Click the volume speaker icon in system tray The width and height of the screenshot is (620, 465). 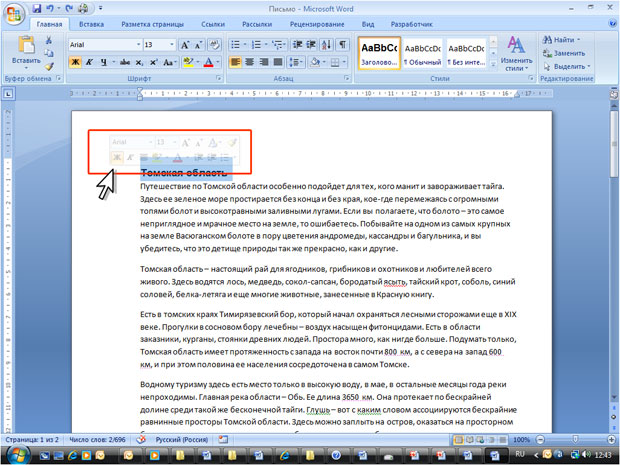tap(586, 454)
